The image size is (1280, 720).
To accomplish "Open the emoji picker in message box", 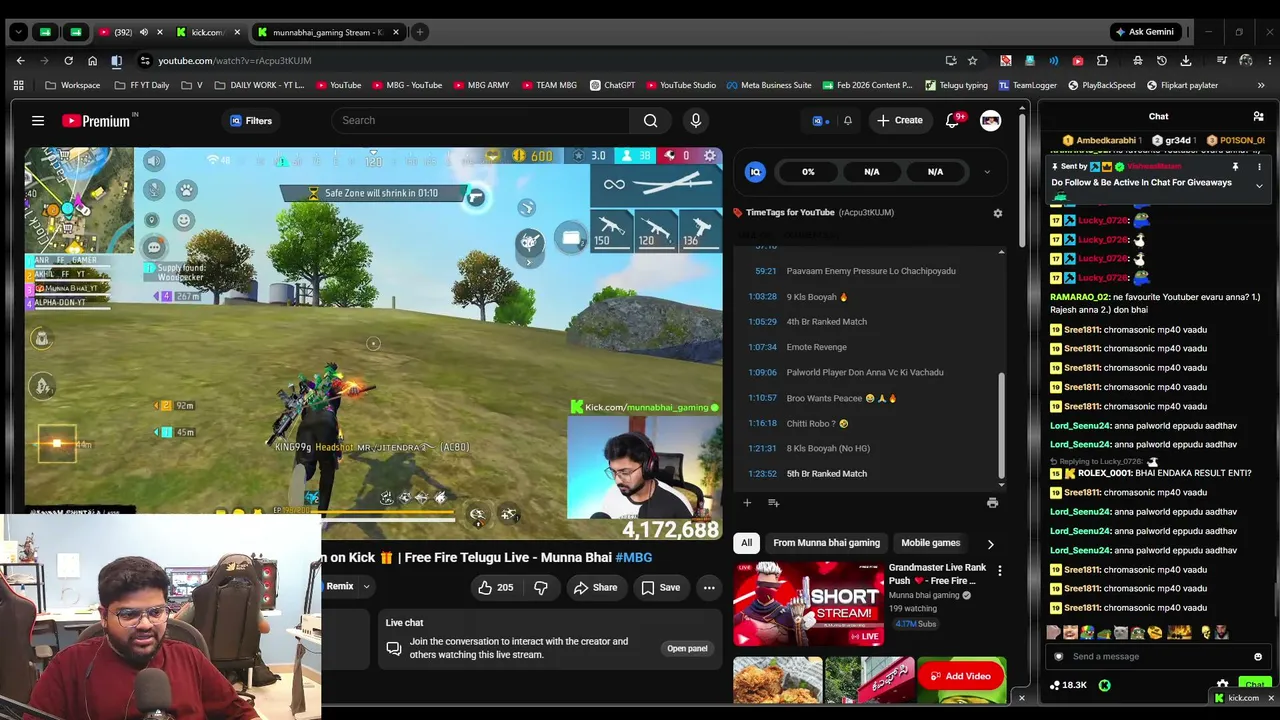I will pos(1258,657).
